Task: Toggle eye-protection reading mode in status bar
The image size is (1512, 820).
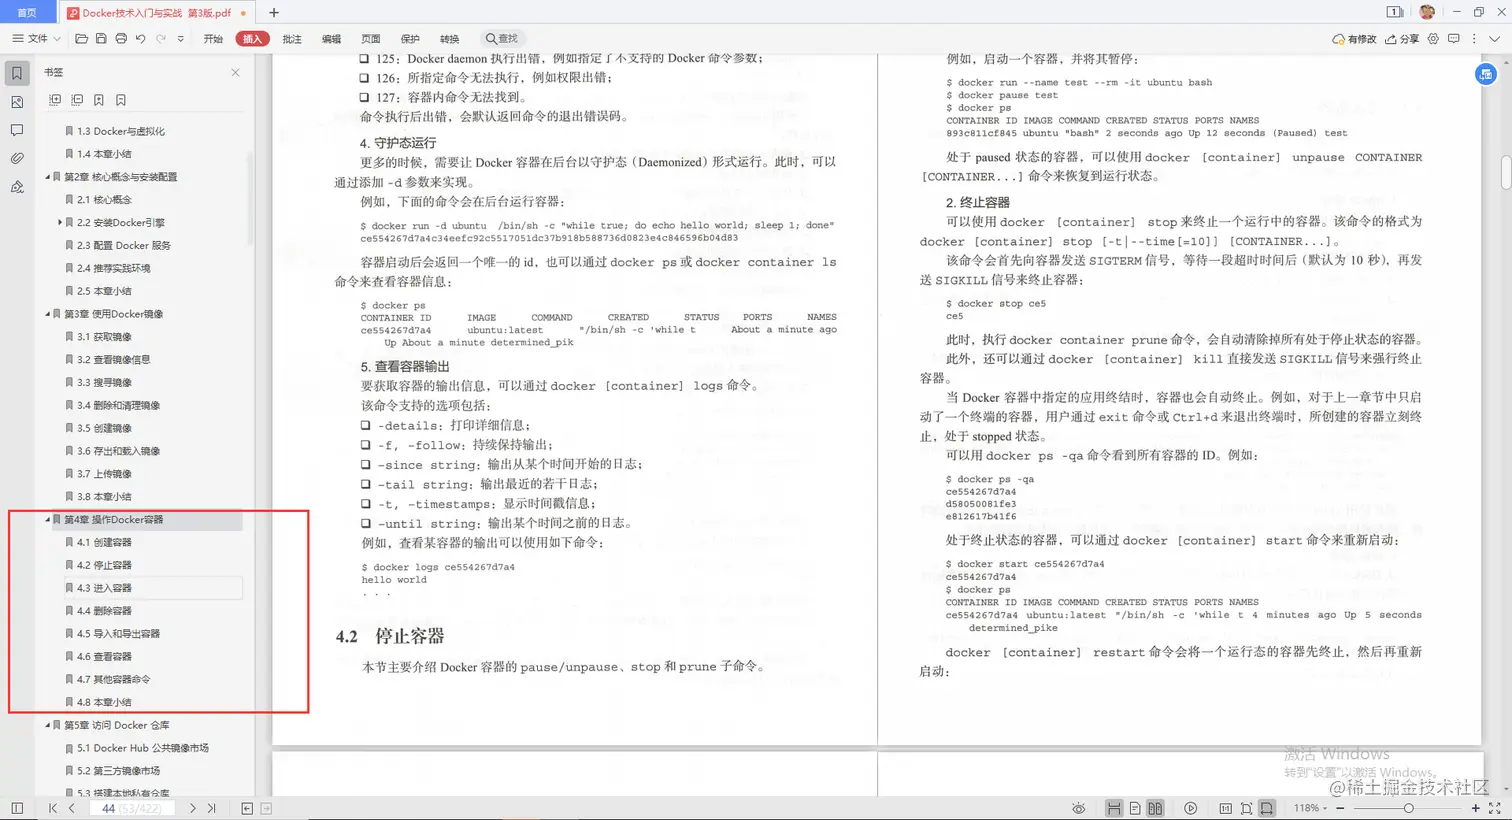Action: click(1078, 808)
